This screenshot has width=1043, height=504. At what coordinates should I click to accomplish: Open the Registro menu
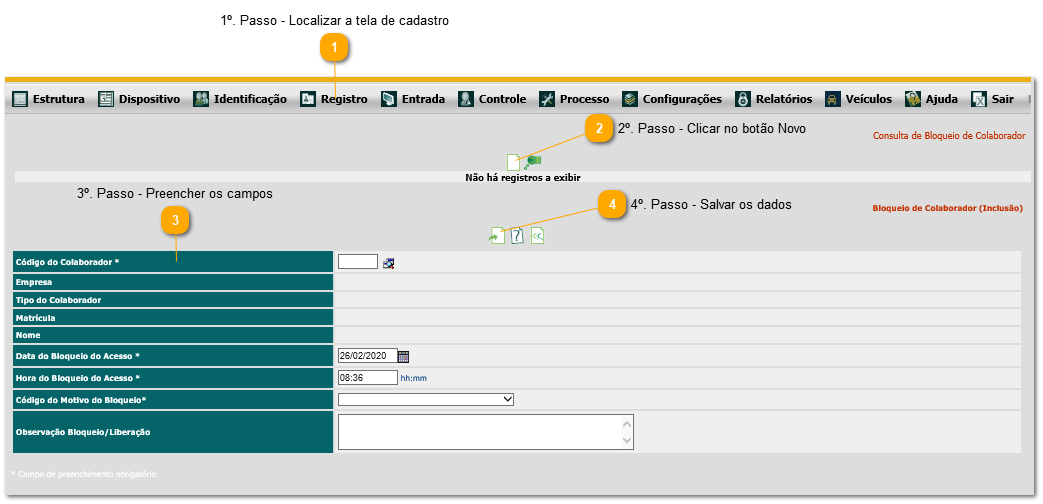coord(334,99)
